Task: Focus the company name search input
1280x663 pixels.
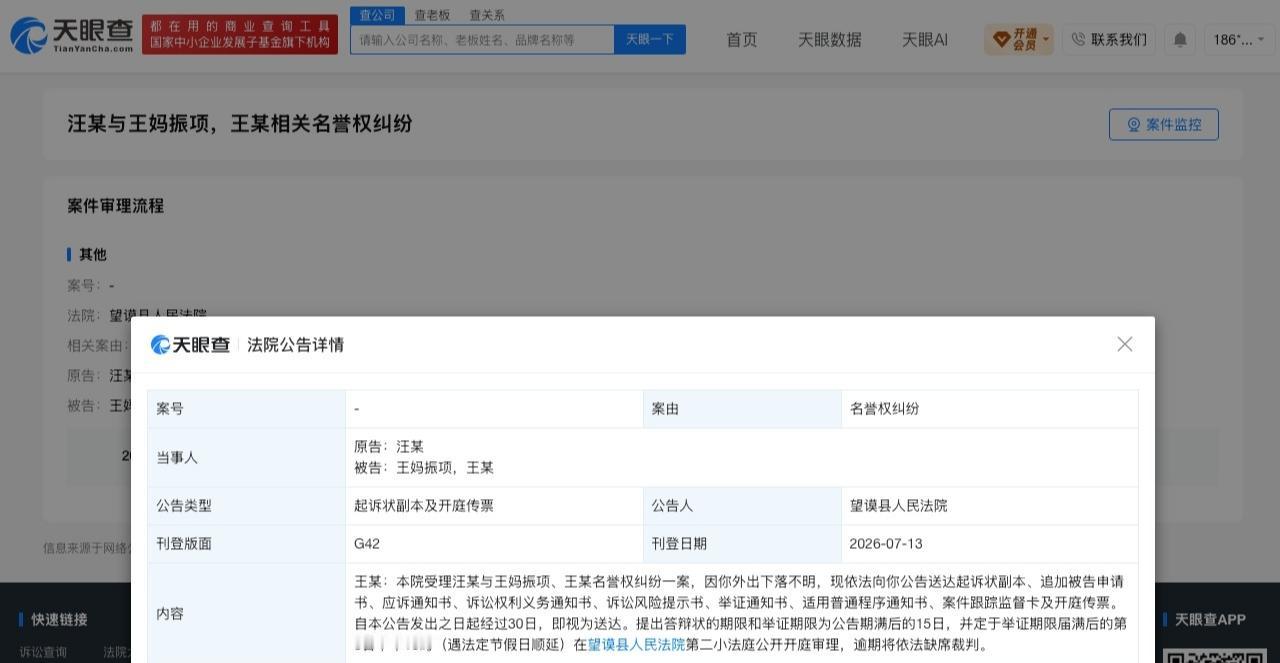Action: point(482,39)
